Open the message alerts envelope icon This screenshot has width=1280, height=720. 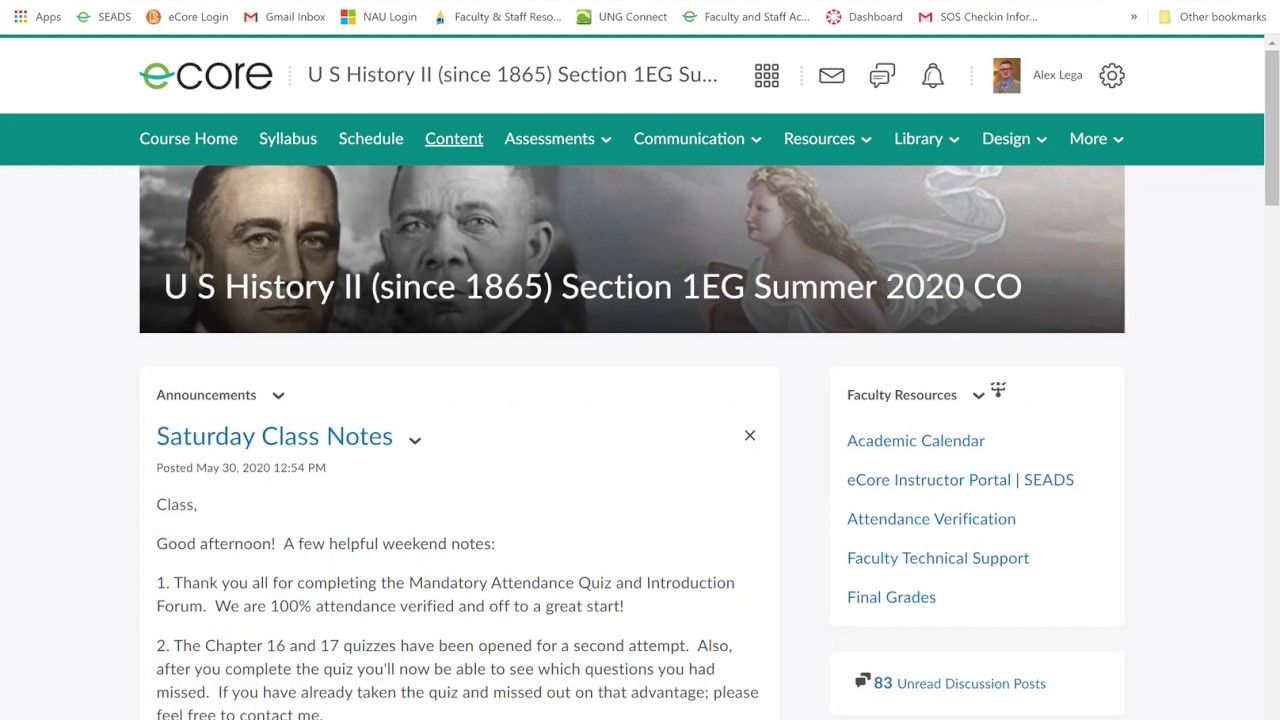coord(831,76)
